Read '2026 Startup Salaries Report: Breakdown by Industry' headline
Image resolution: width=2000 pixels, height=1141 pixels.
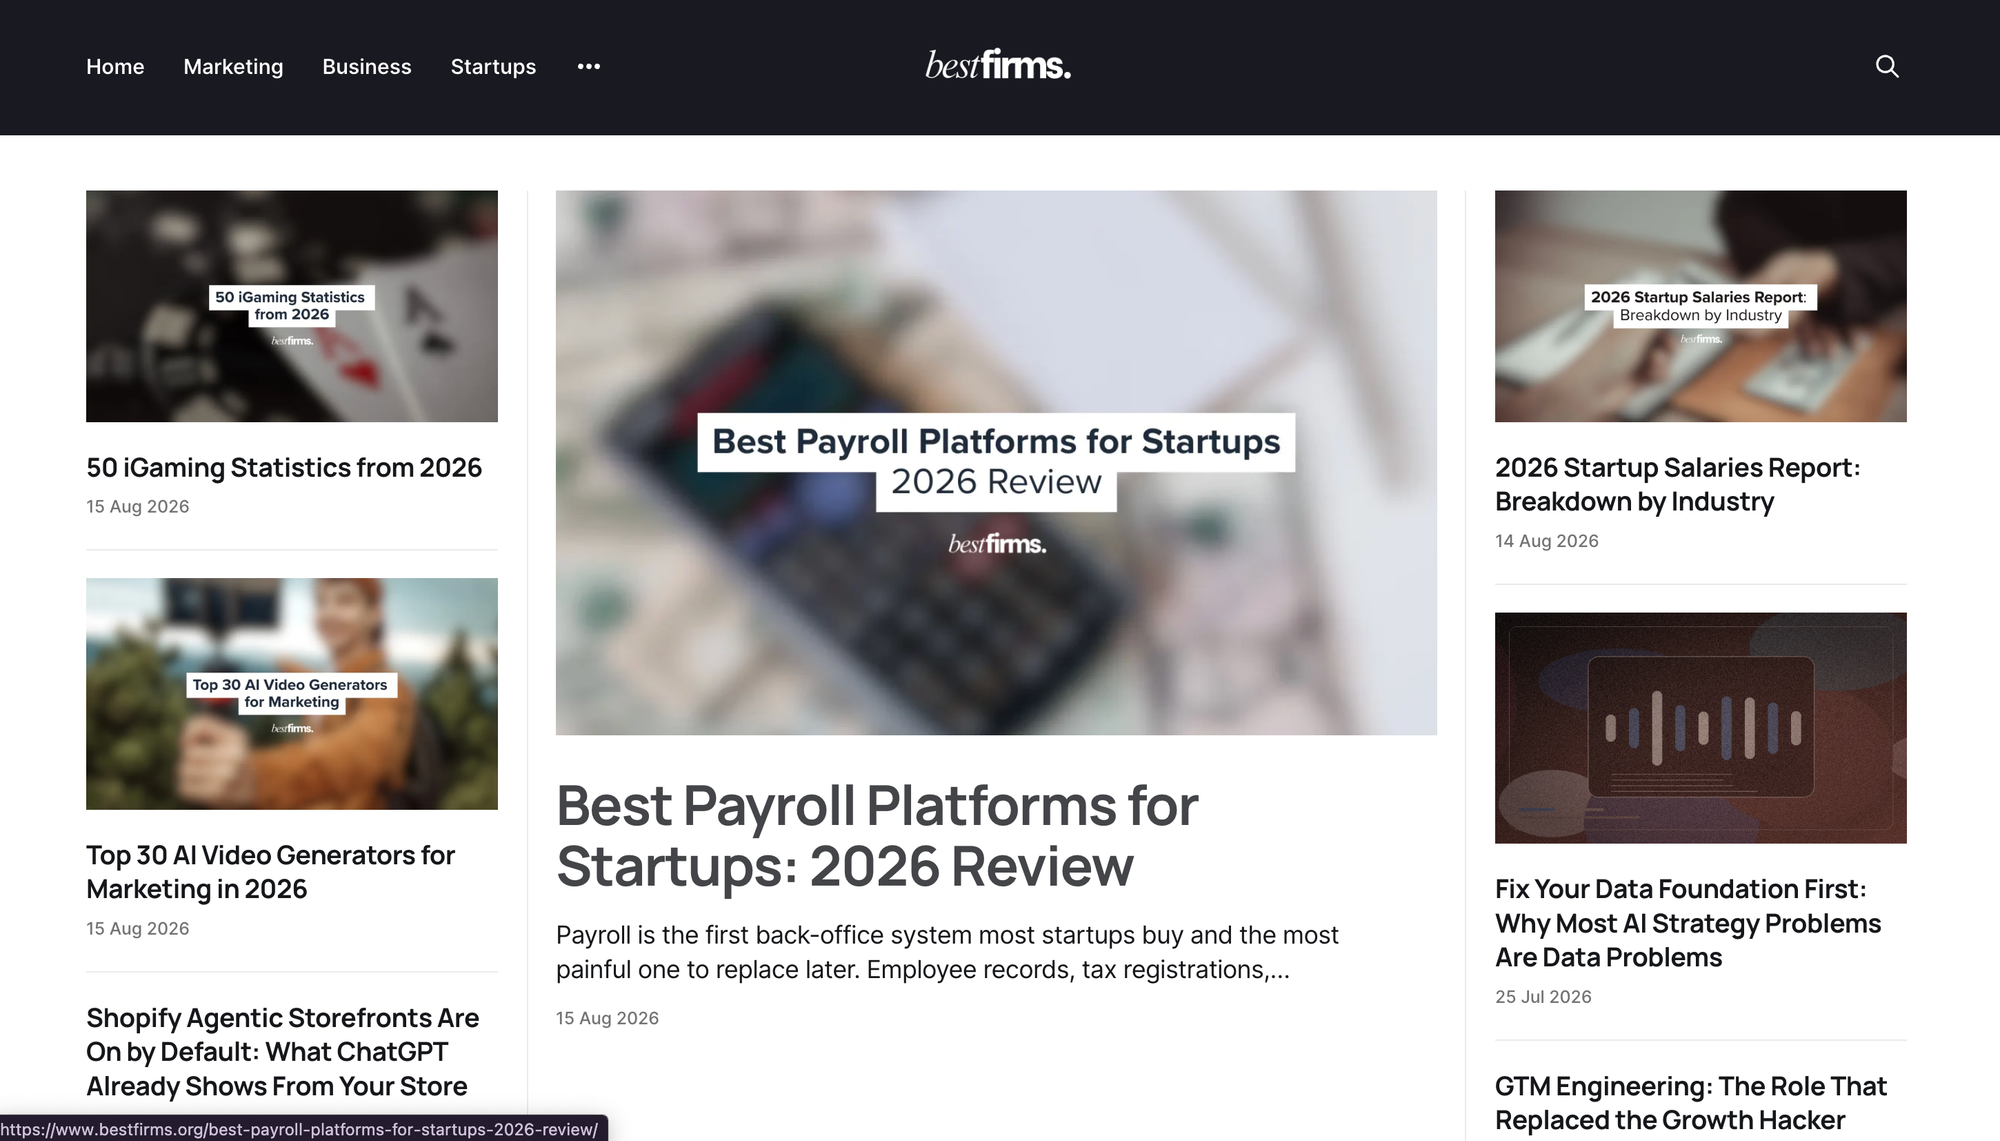pos(1677,484)
